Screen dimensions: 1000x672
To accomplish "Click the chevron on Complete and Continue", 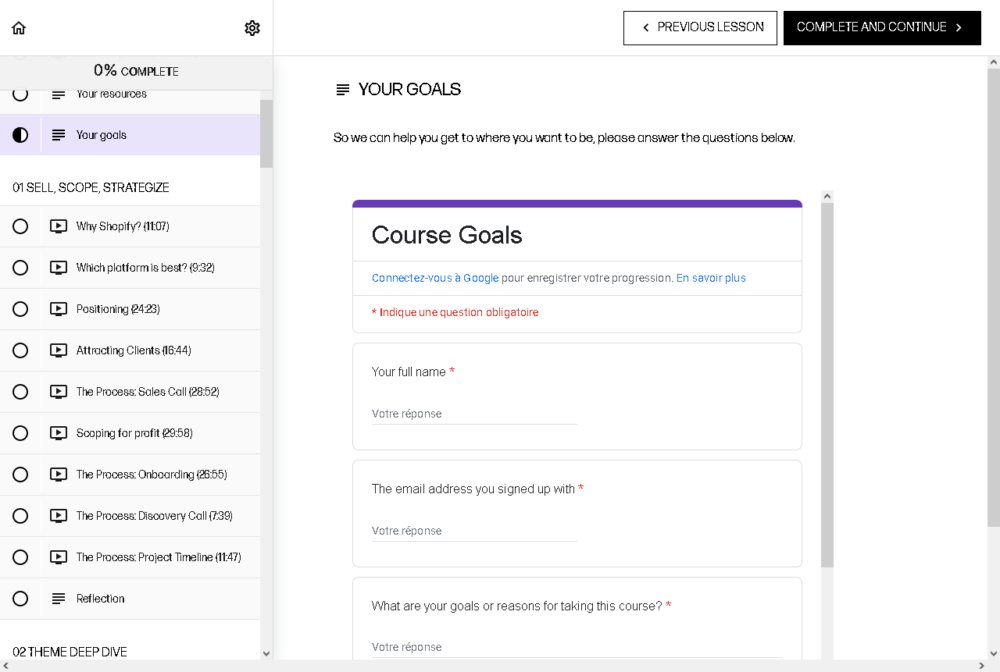I will pyautogui.click(x=959, y=27).
